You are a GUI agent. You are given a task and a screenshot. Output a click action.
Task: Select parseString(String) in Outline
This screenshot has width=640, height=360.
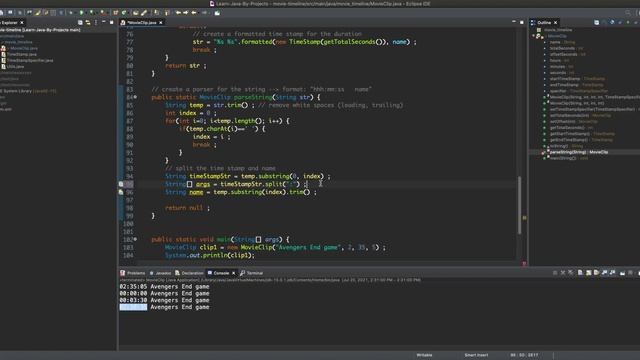579,152
